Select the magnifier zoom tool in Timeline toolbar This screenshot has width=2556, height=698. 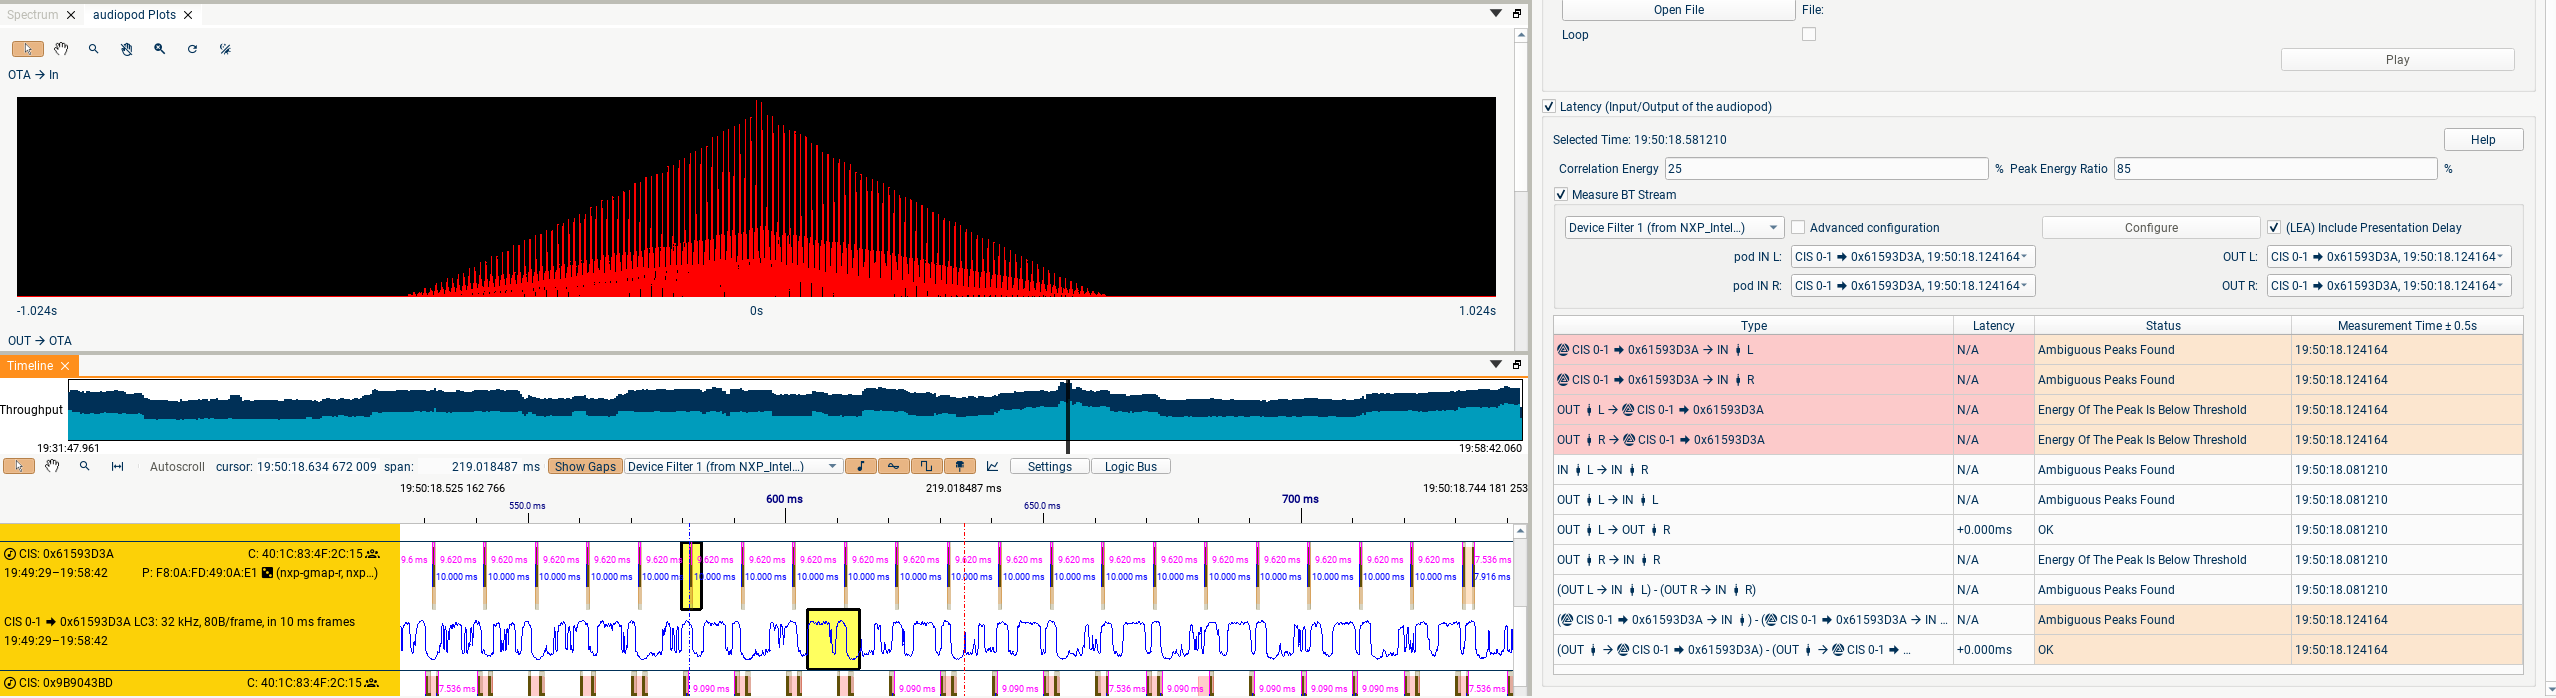(x=85, y=467)
